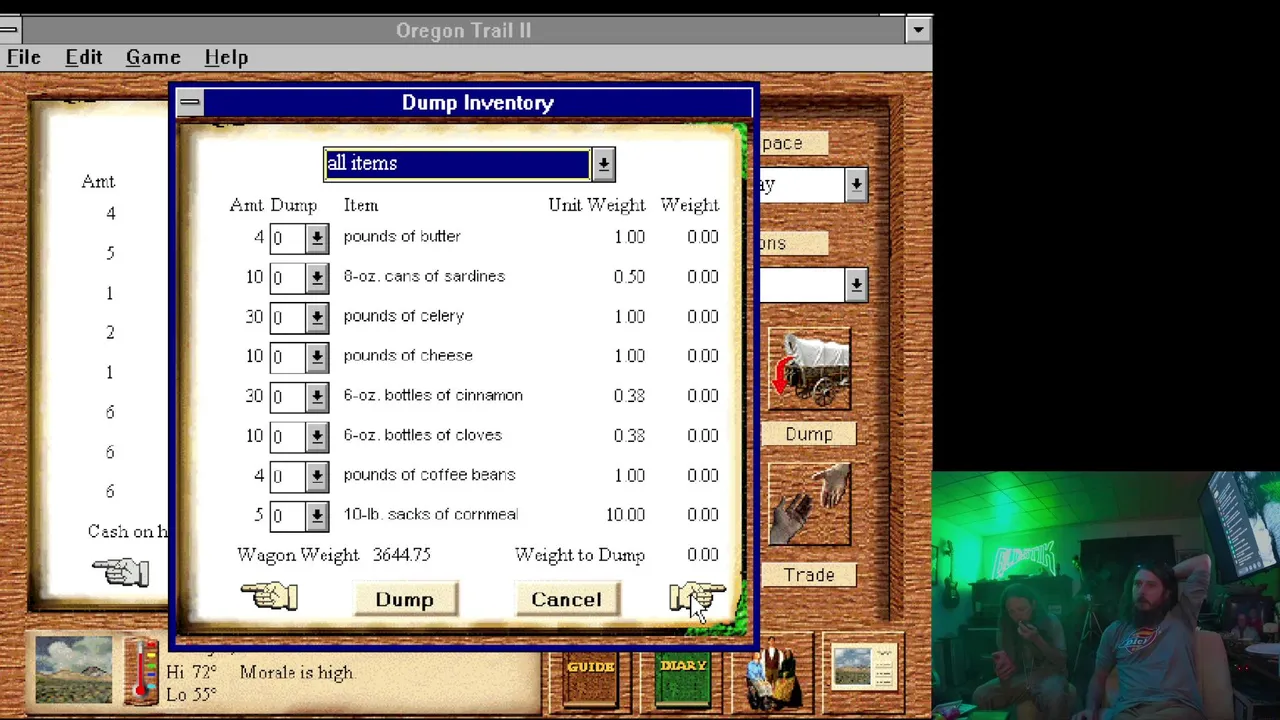Screen dimensions: 1280x720
Task: Click the all items selection field
Action: pyautogui.click(x=458, y=164)
